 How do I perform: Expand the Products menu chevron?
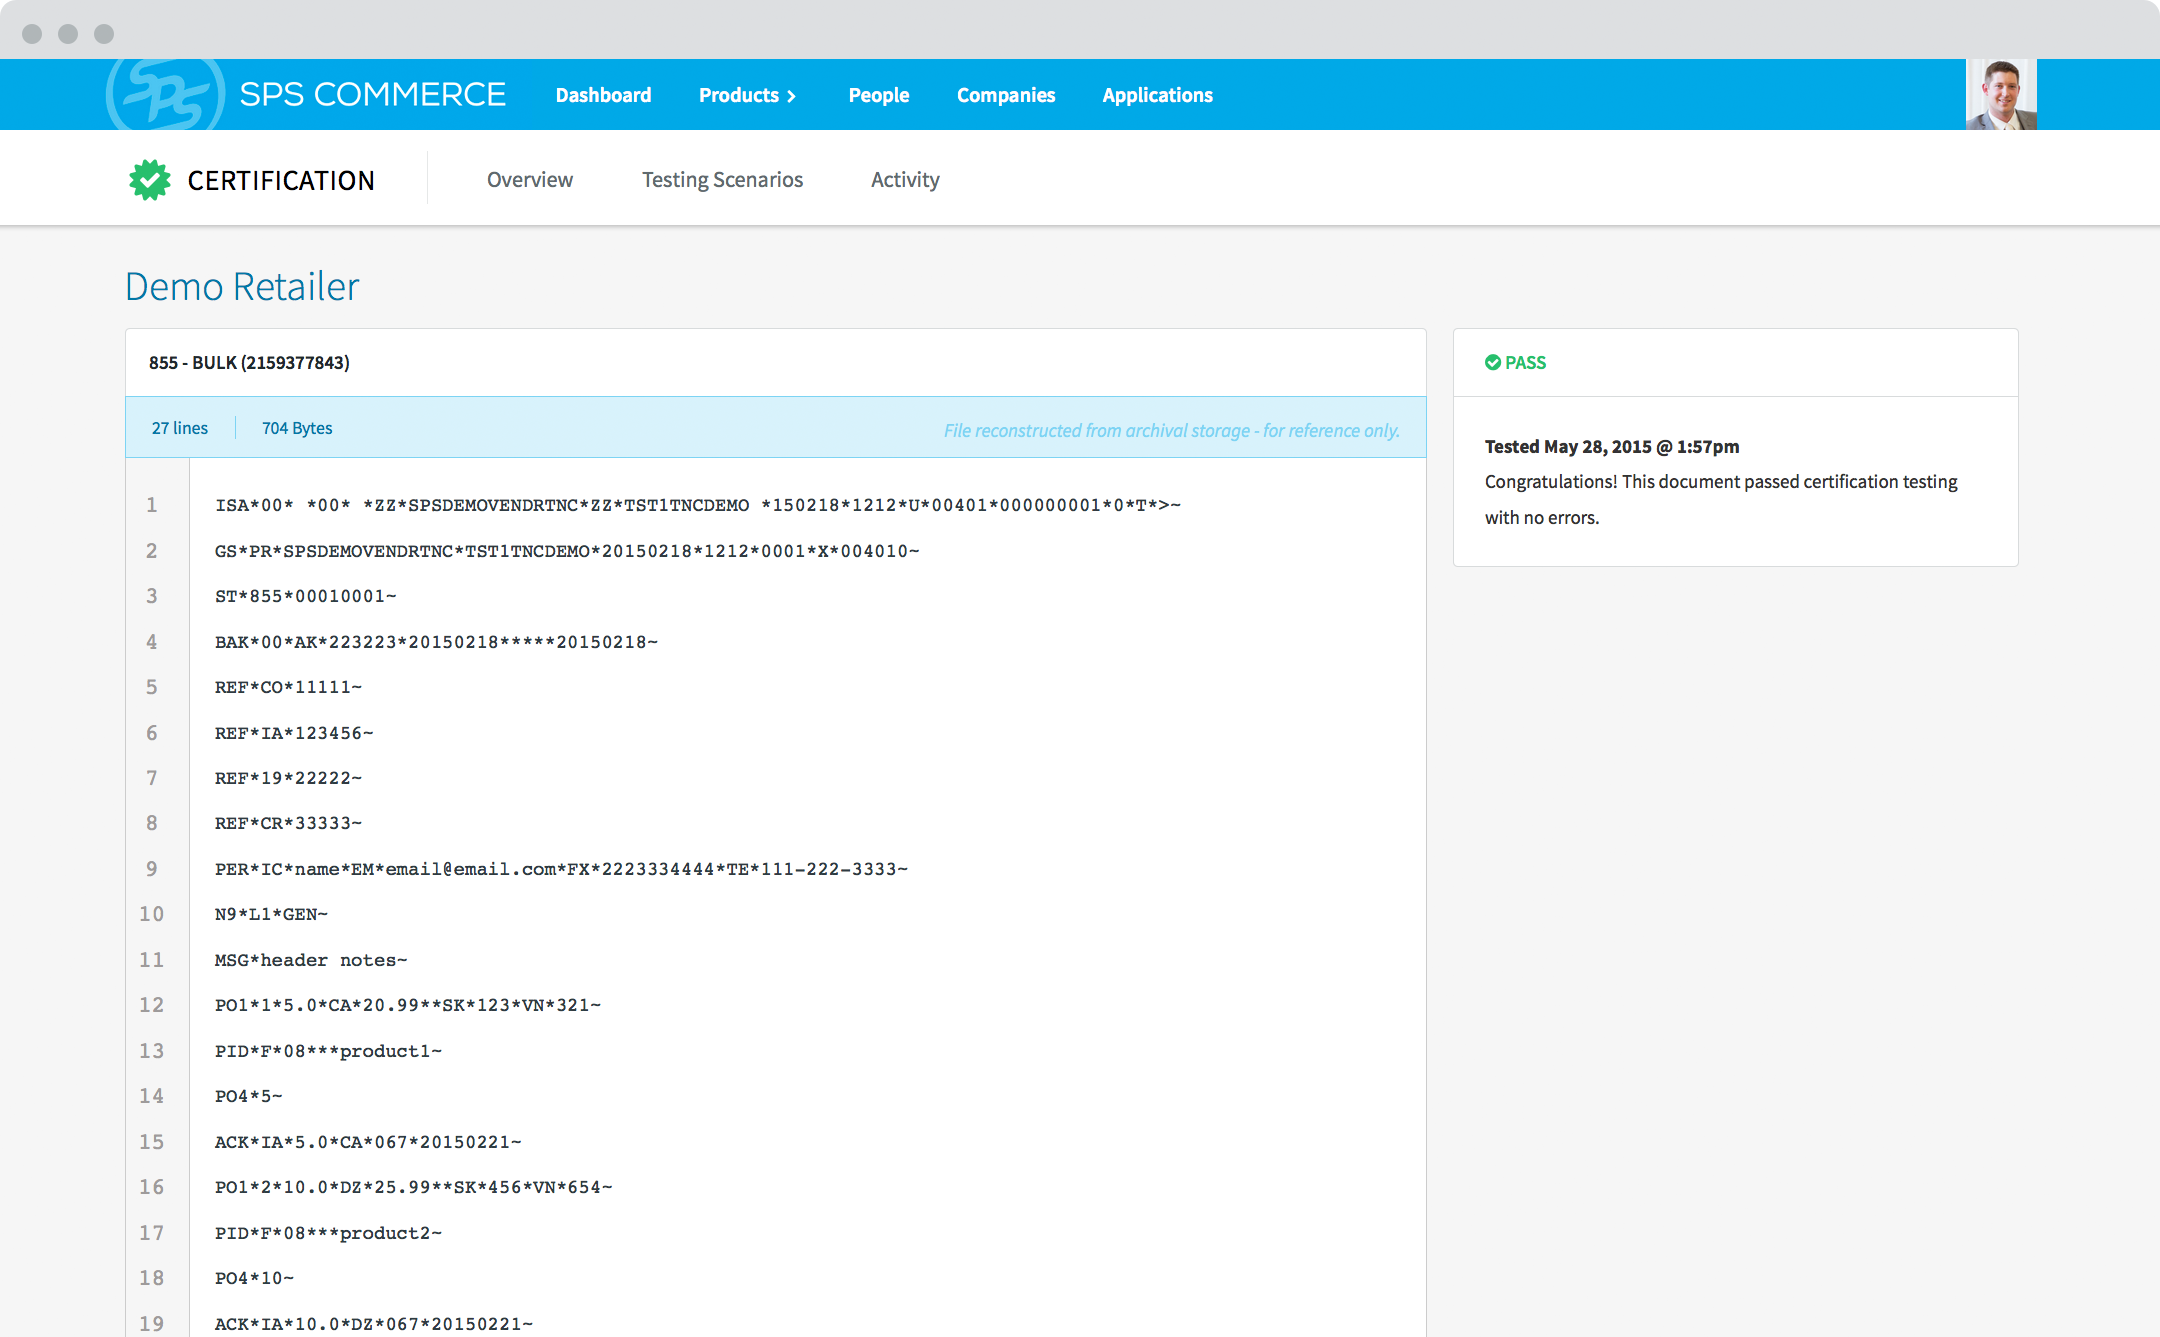(x=791, y=96)
